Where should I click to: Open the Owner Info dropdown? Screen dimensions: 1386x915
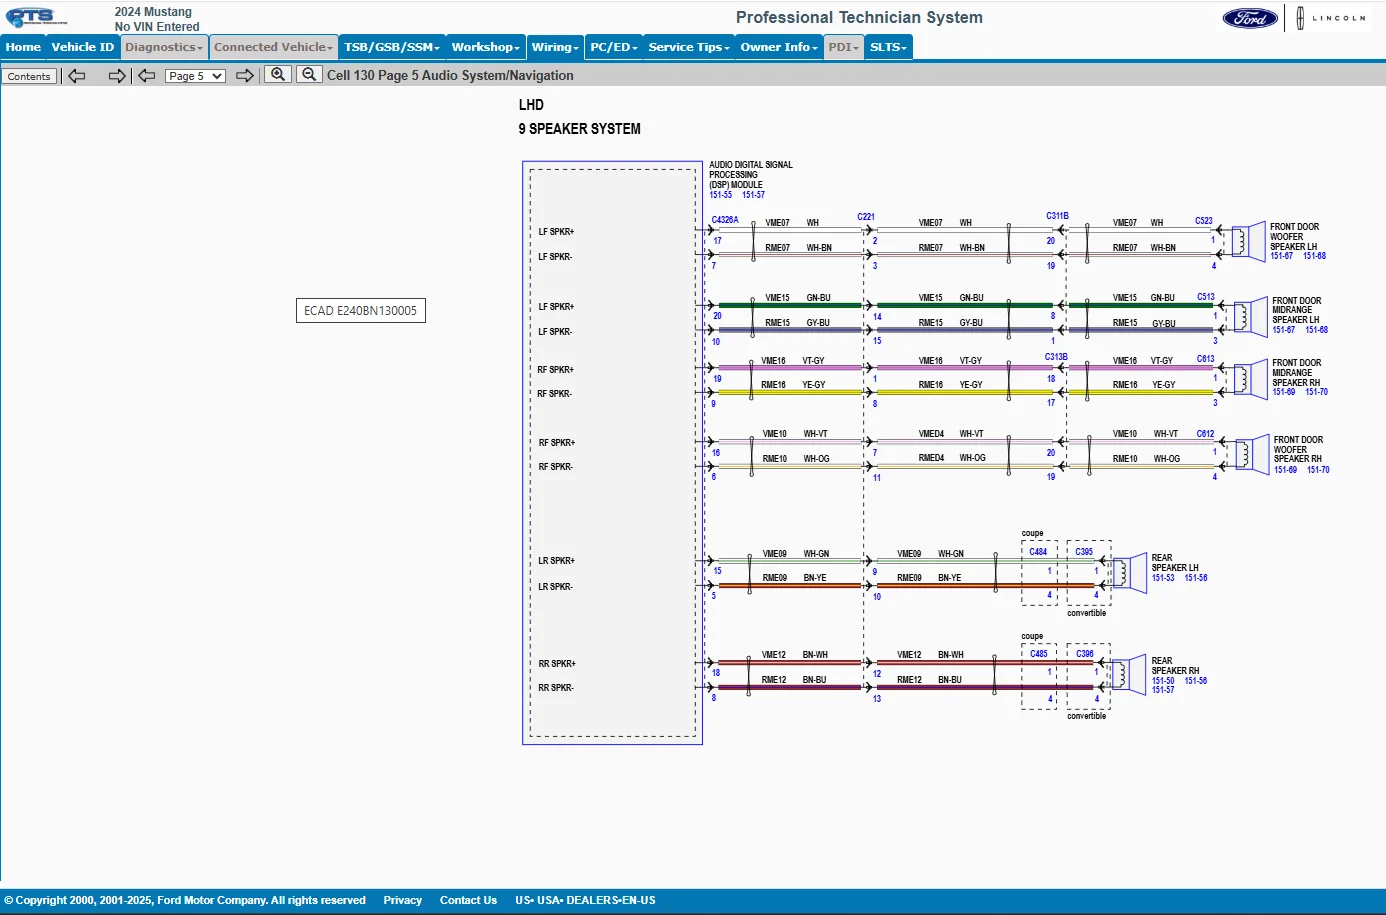point(779,47)
